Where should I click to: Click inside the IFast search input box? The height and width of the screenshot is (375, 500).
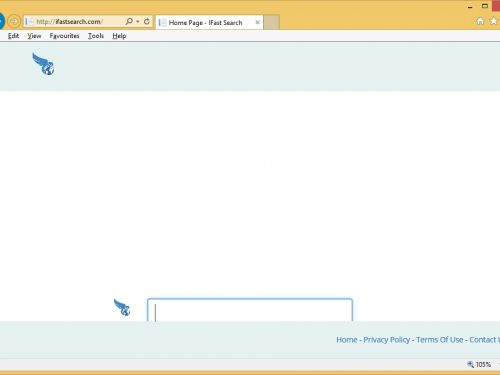point(250,310)
